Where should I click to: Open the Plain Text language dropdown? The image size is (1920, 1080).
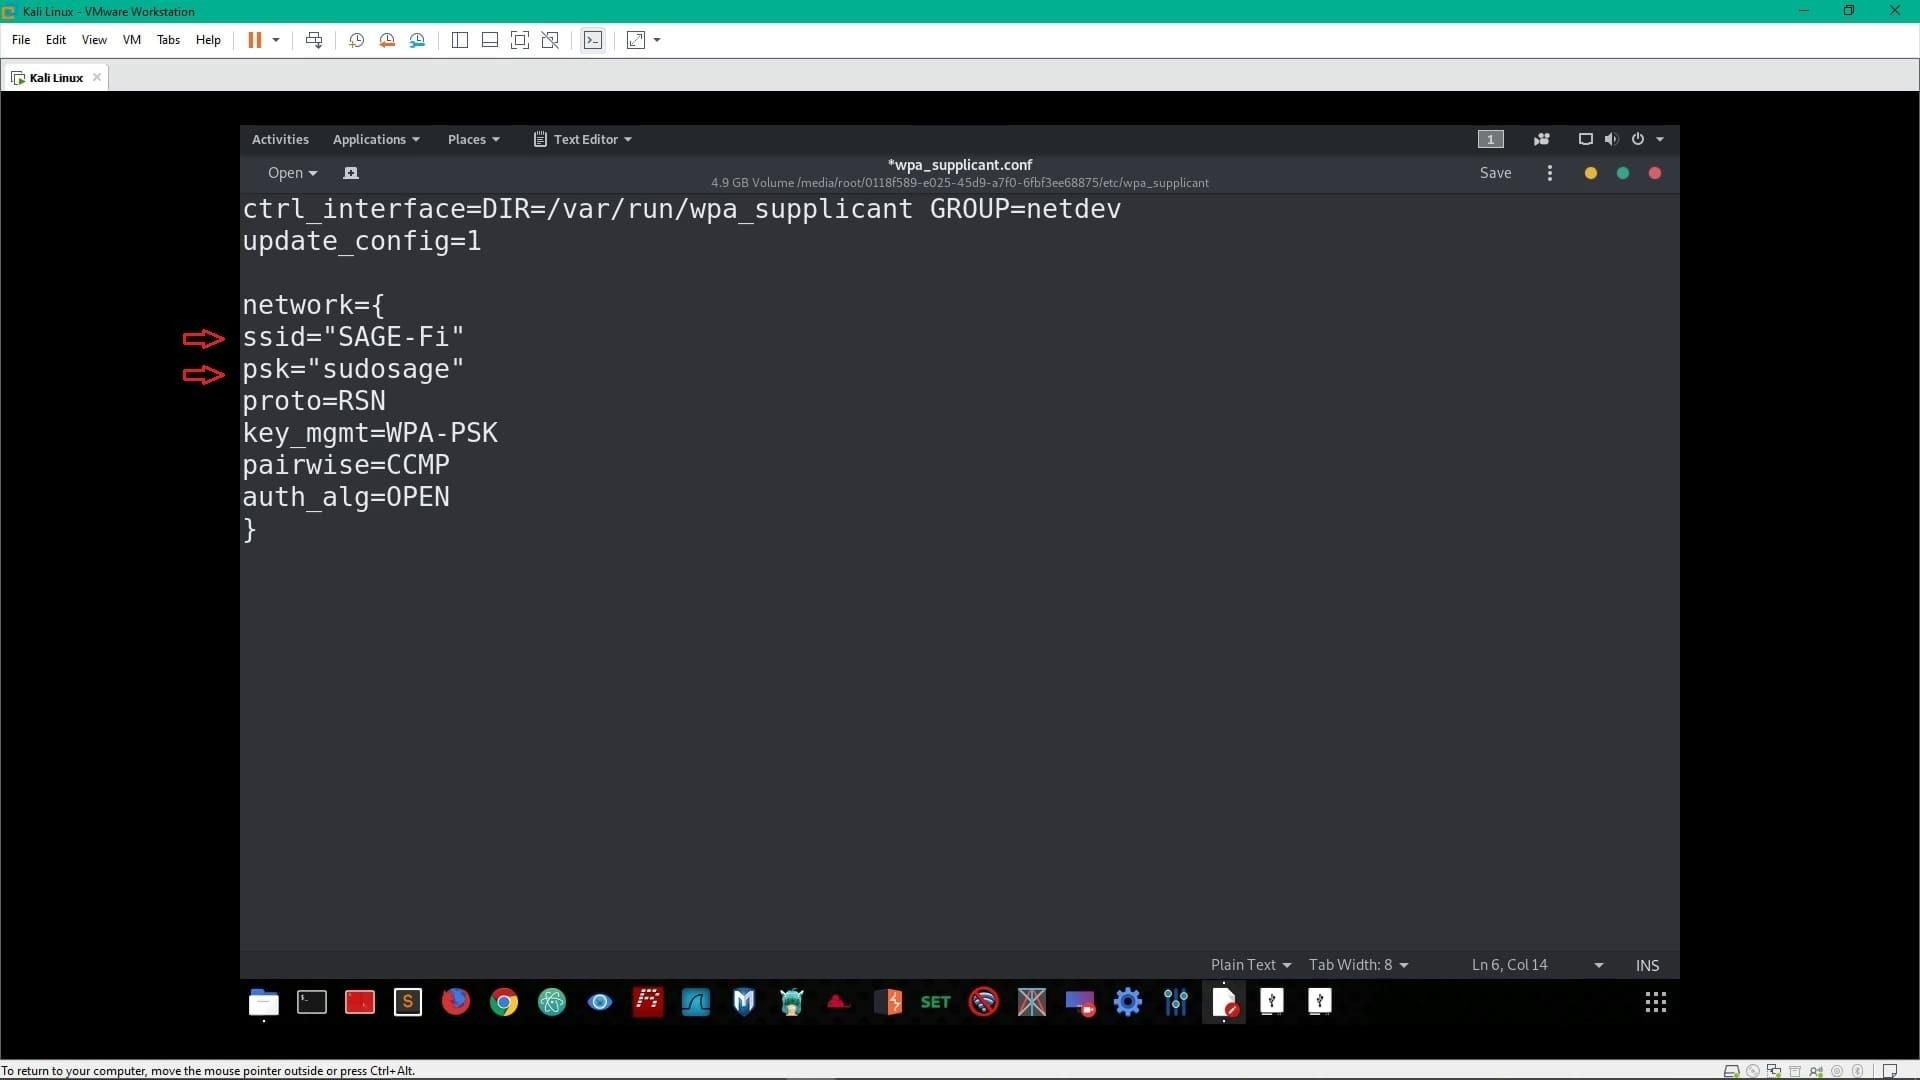[x=1251, y=965]
